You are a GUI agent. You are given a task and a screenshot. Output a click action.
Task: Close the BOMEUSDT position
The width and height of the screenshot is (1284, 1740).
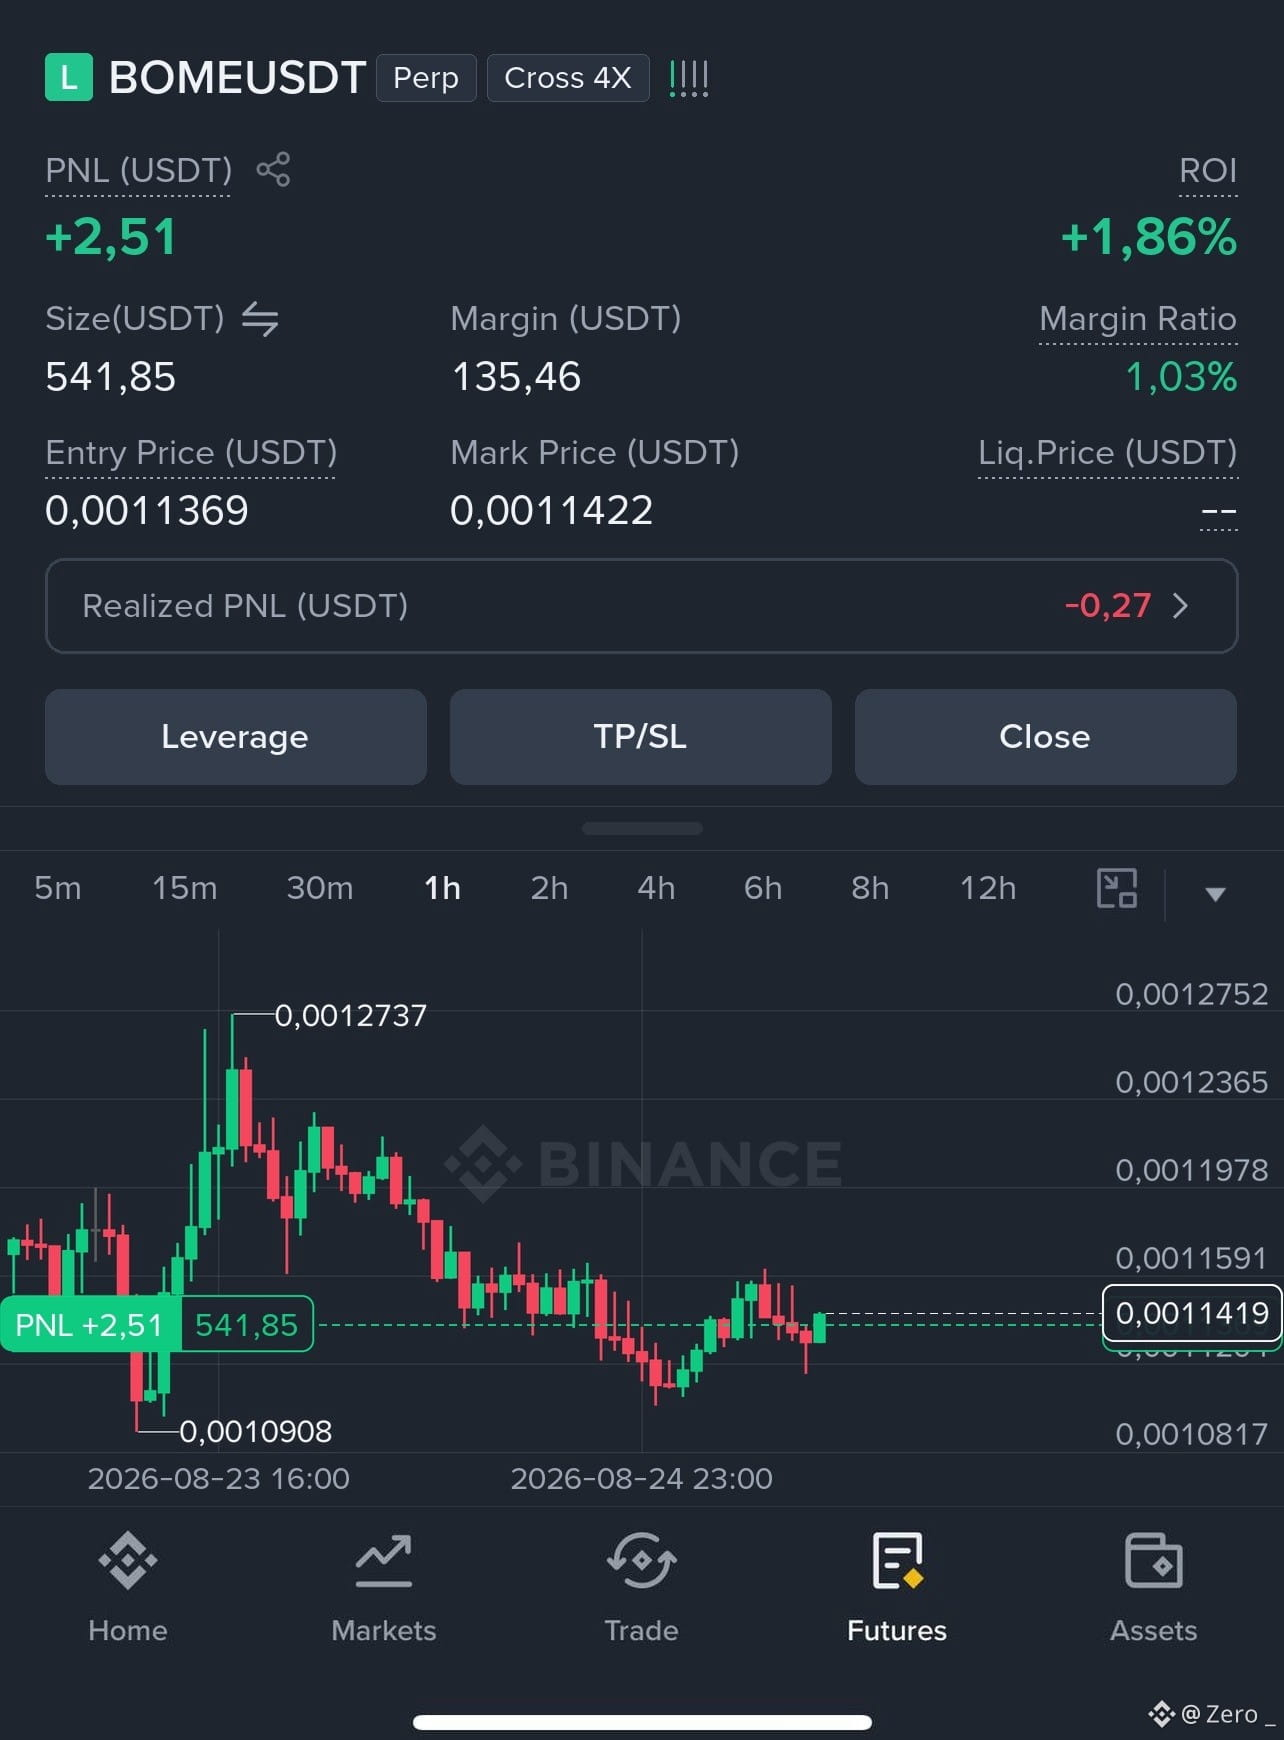(x=1046, y=737)
